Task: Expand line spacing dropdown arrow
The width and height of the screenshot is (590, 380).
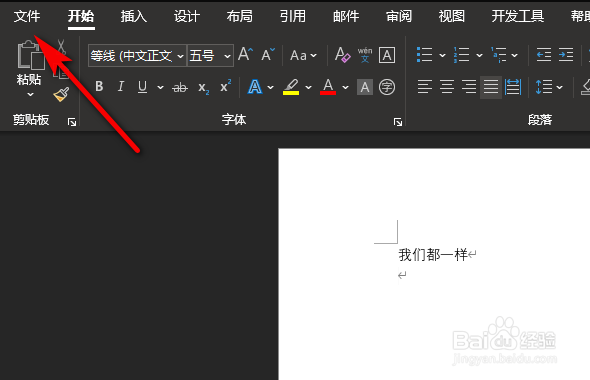Action: tap(560, 88)
